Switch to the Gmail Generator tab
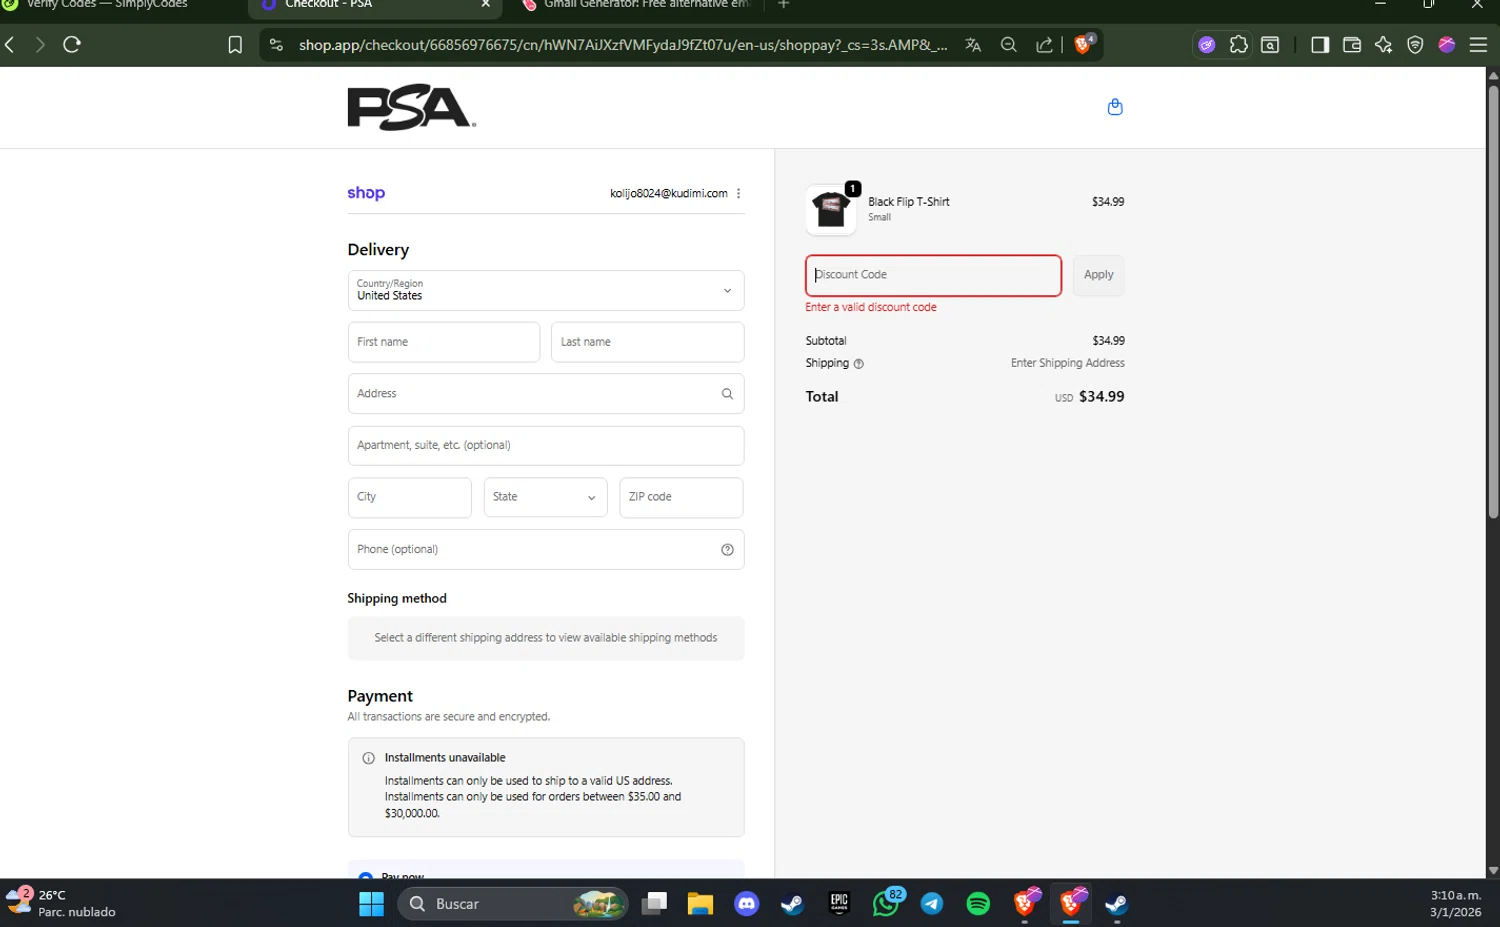This screenshot has width=1500, height=927. [636, 5]
